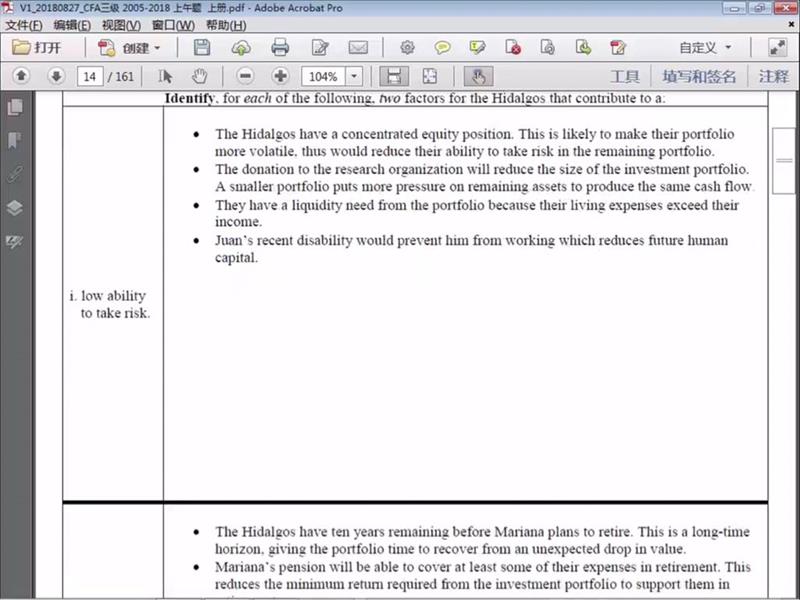The width and height of the screenshot is (800, 600).
Task: Zoom in with plus button
Action: pos(280,77)
